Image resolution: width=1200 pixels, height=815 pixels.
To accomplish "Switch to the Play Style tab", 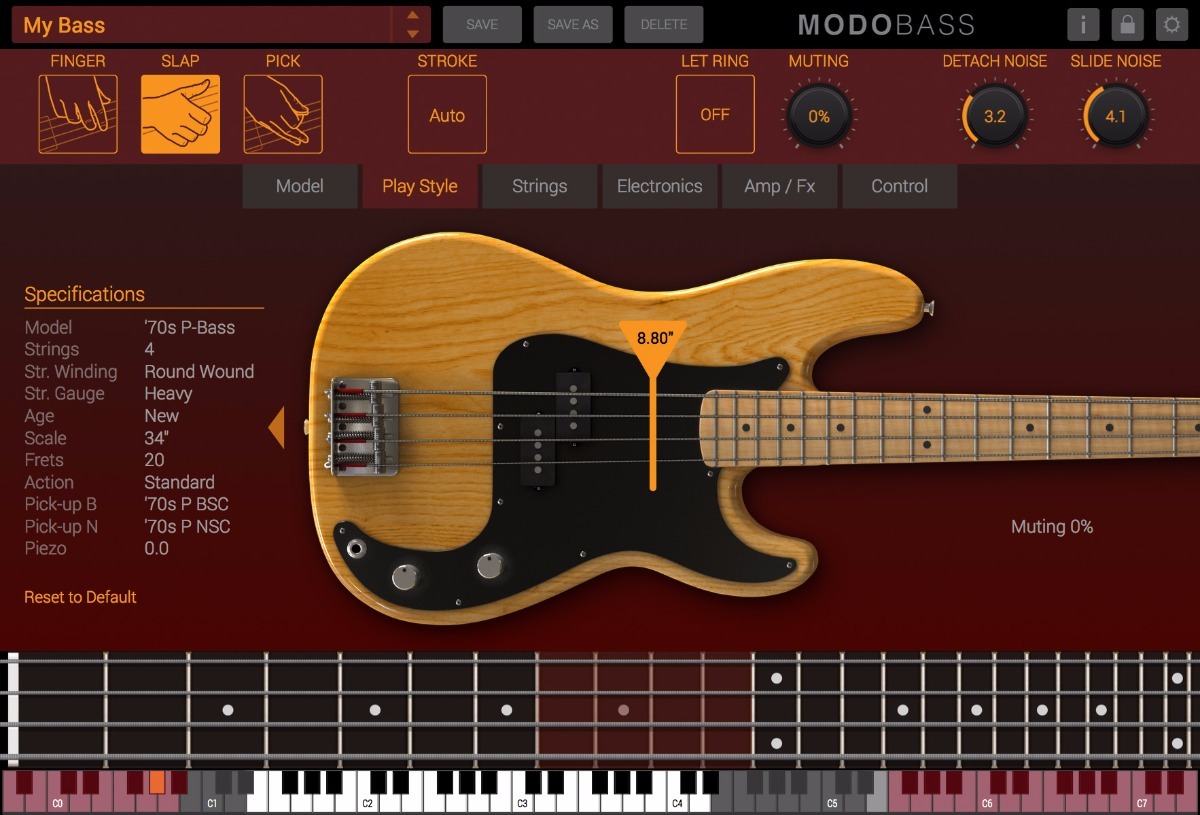I will pyautogui.click(x=420, y=186).
